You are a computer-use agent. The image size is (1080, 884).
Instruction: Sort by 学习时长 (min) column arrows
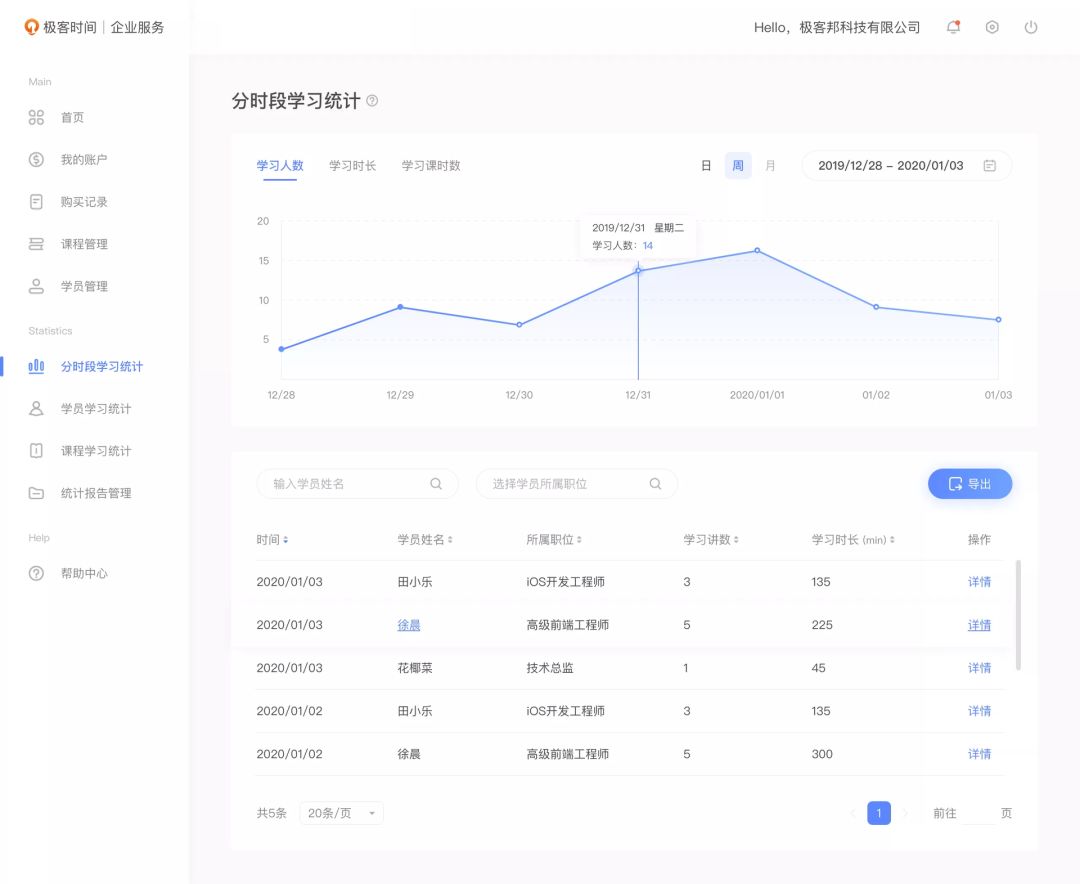892,540
